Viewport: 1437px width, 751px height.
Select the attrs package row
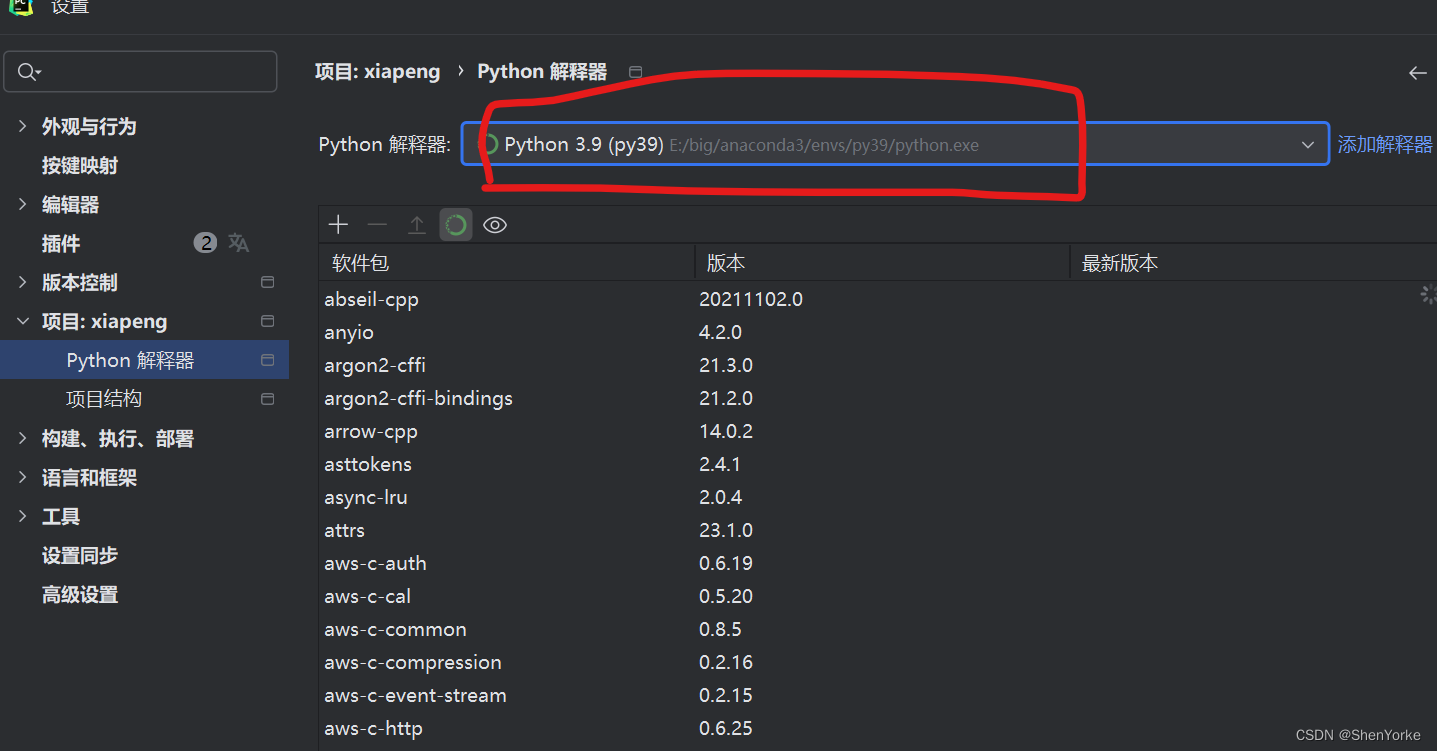click(878, 530)
